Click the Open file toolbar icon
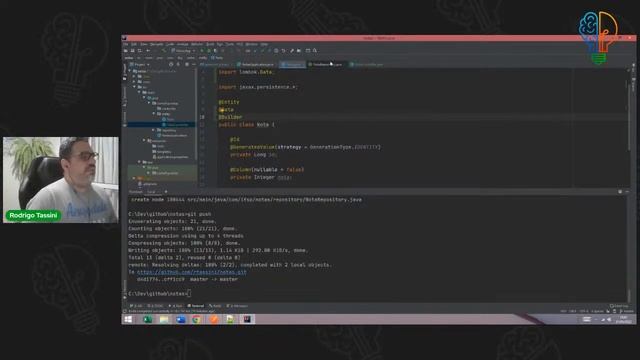The height and width of the screenshot is (360, 640). (x=126, y=51)
